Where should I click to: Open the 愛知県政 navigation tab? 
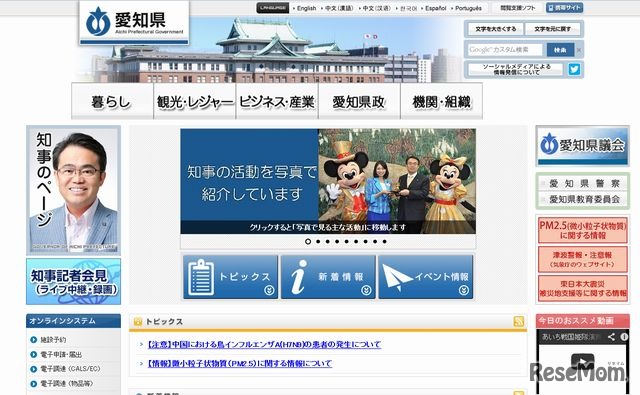(359, 101)
